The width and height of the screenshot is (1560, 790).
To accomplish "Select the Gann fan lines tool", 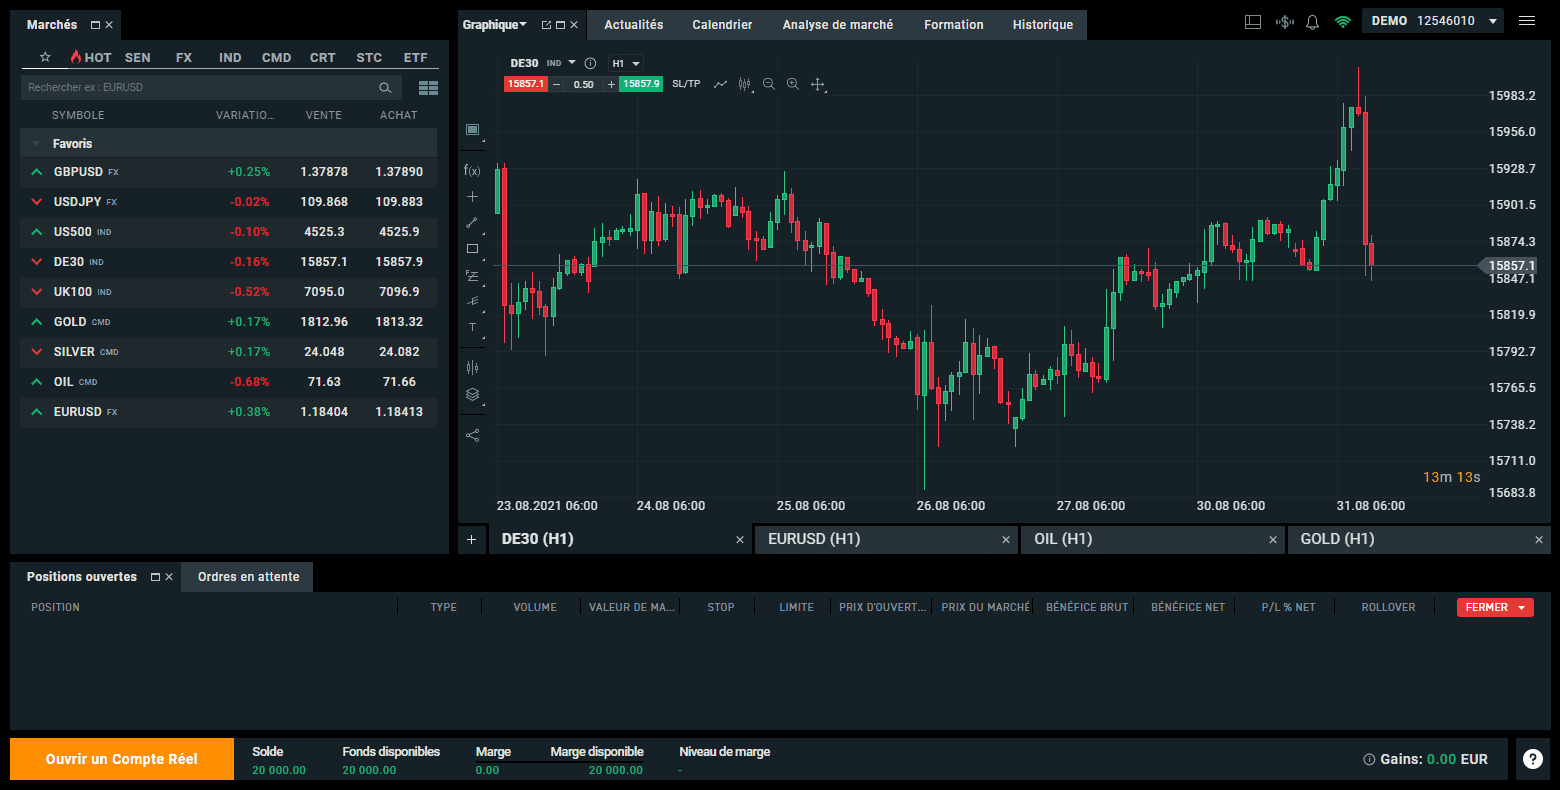I will click(472, 301).
